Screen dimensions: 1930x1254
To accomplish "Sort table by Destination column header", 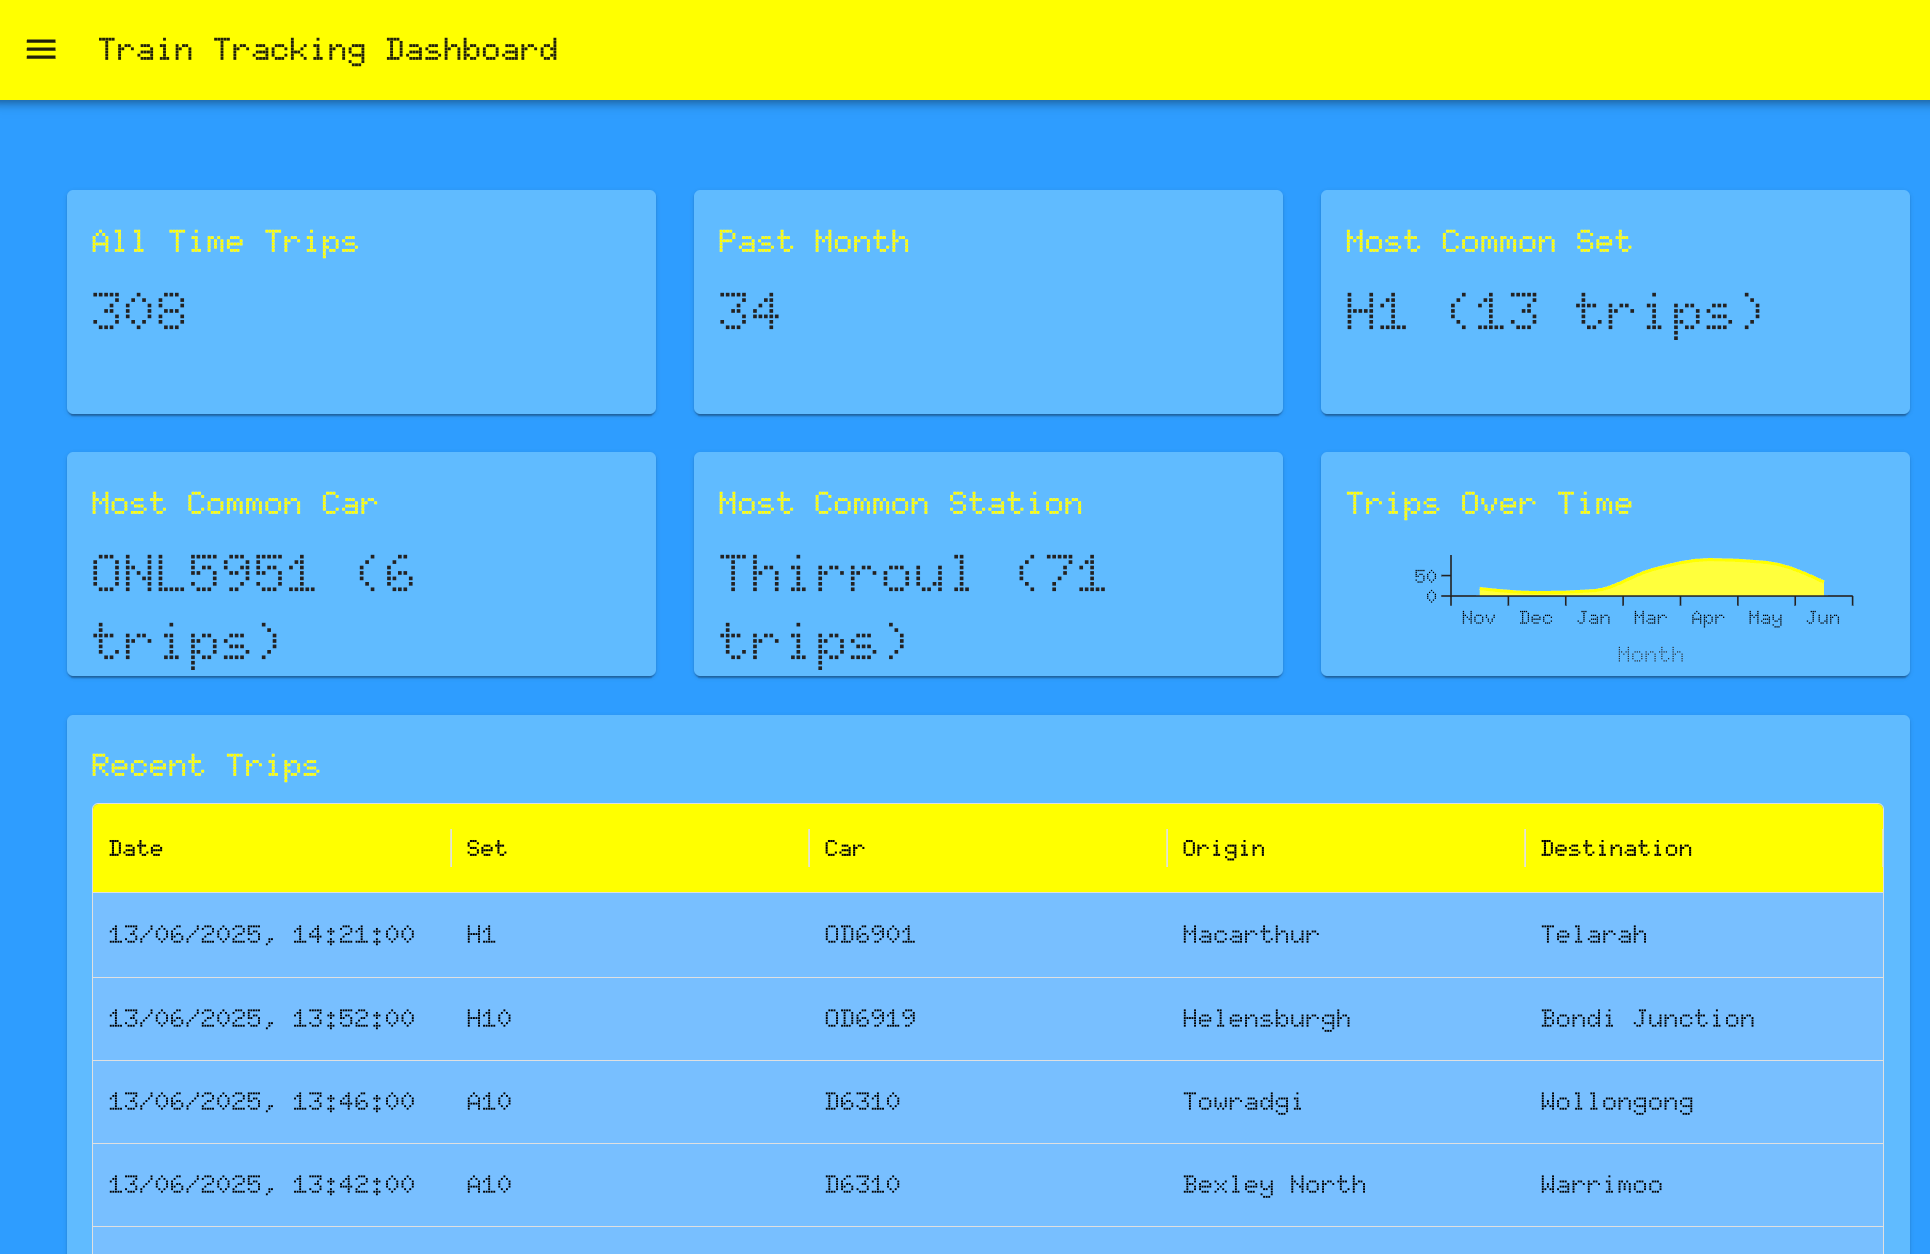I will point(1616,848).
